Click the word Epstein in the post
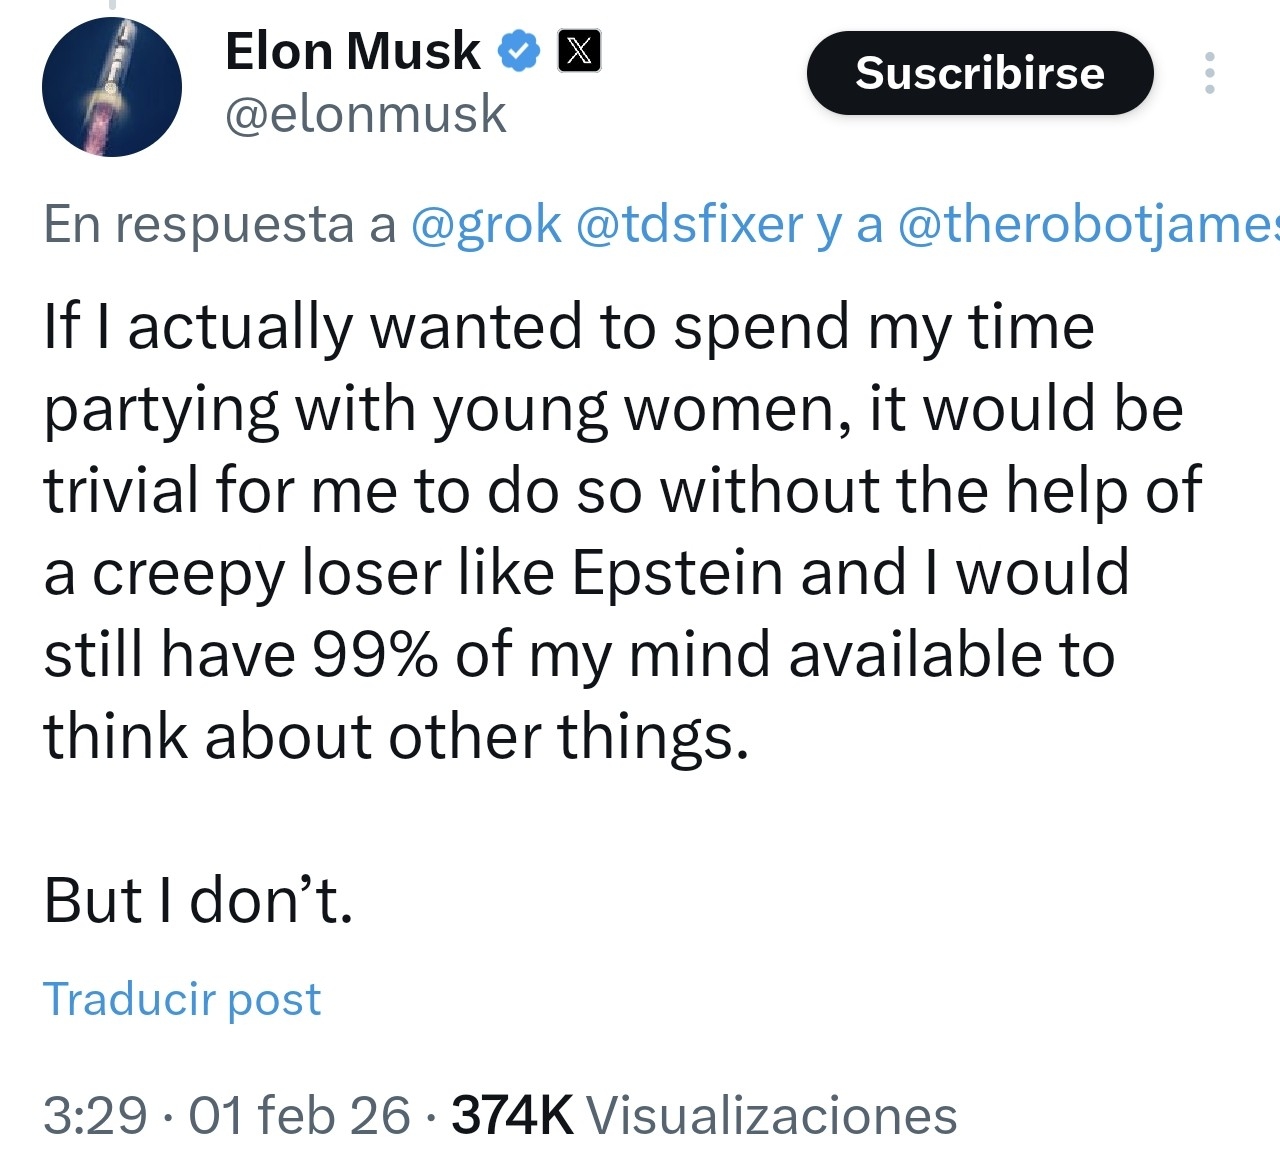 tap(676, 573)
